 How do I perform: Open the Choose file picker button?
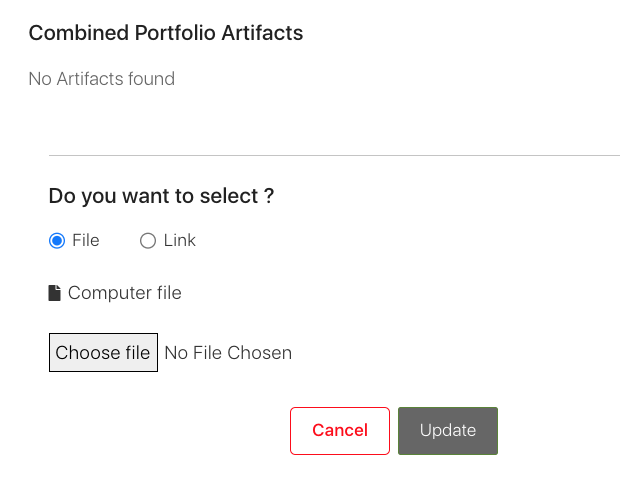103,352
